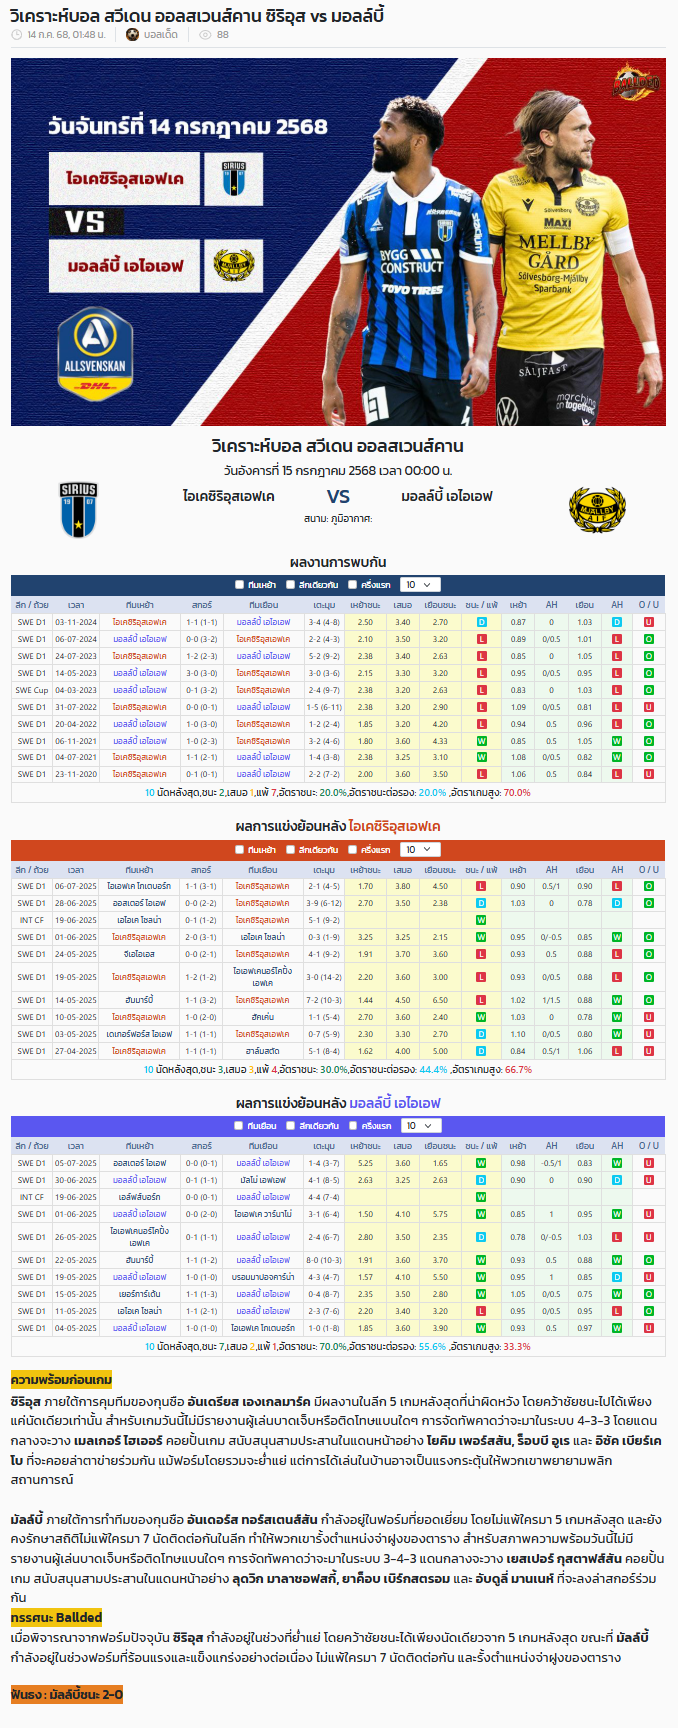Click the ฟันธง : มัลล์บี้ชนะ 2-0 prediction
This screenshot has width=678, height=1728.
pyautogui.click(x=66, y=1695)
